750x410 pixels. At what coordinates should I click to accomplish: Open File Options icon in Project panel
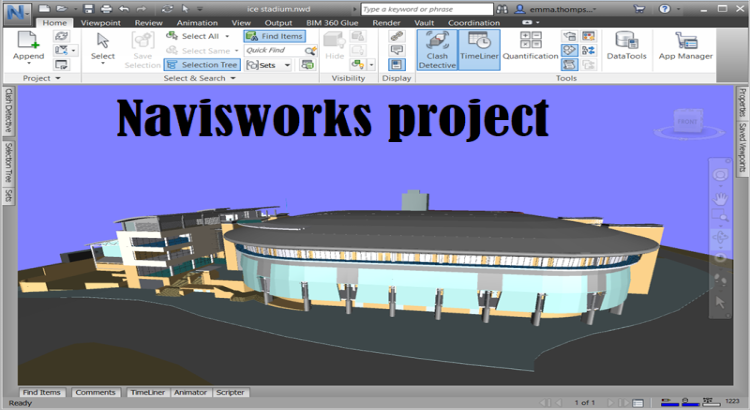[61, 65]
